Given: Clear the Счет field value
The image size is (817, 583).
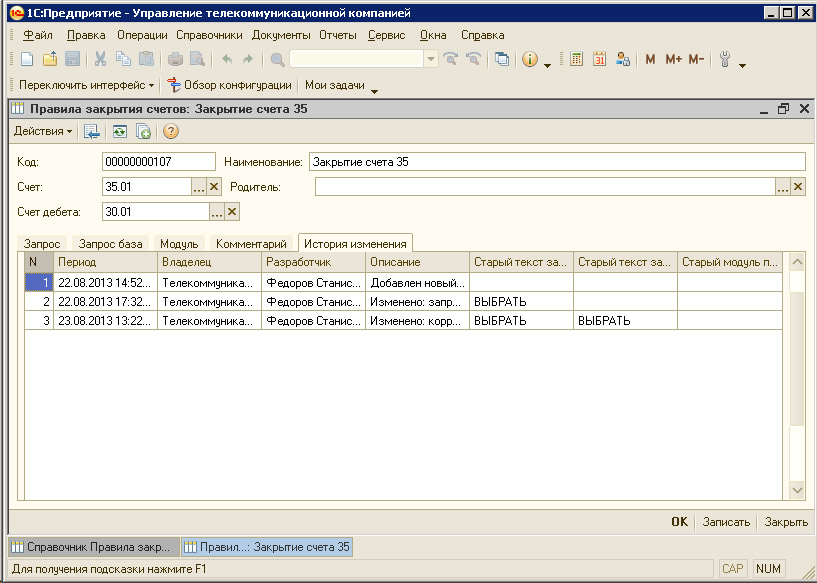Looking at the screenshot, I should pyautogui.click(x=214, y=187).
